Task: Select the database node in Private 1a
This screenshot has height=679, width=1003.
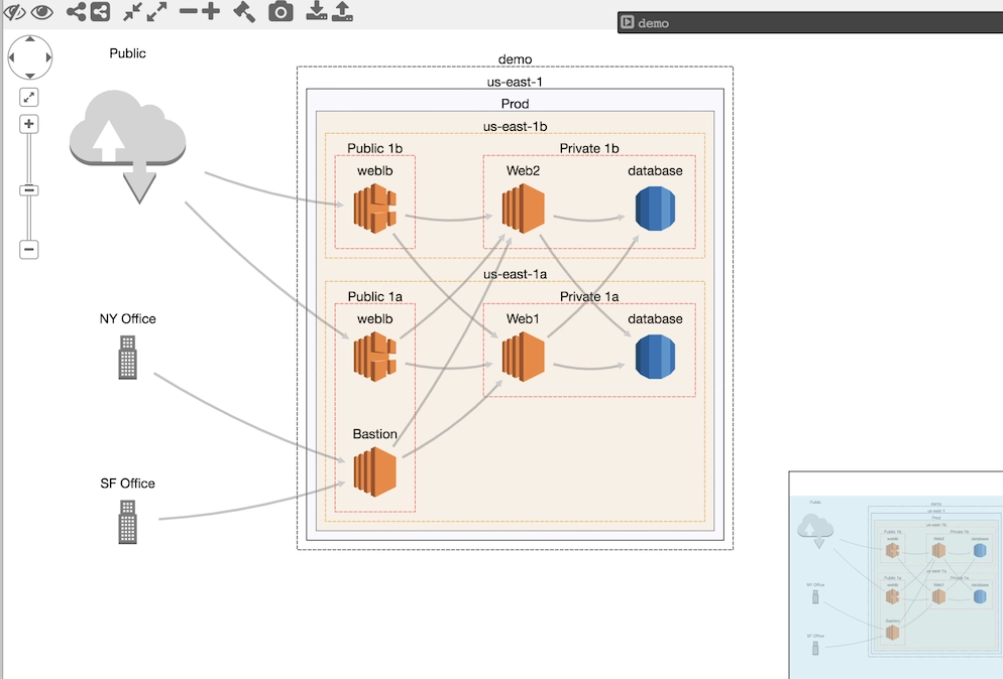Action: (x=655, y=357)
